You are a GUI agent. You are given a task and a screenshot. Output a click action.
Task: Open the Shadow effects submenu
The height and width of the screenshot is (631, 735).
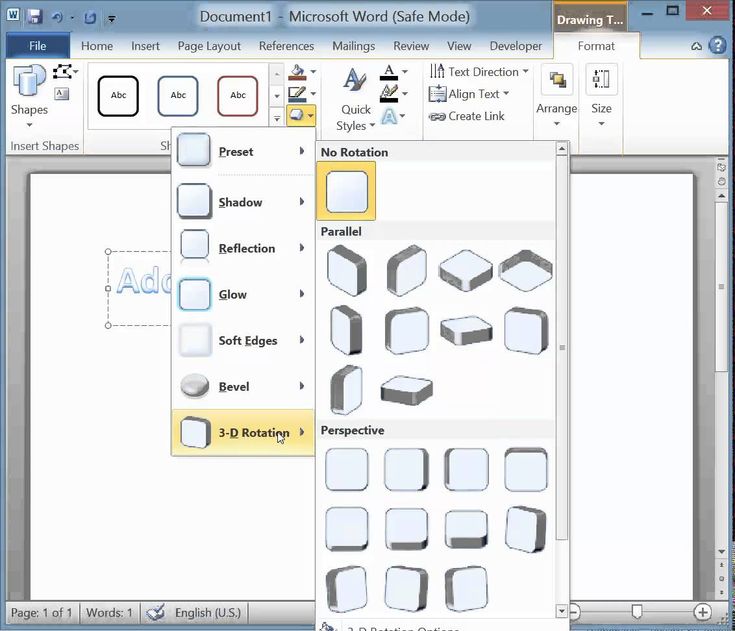coord(242,202)
